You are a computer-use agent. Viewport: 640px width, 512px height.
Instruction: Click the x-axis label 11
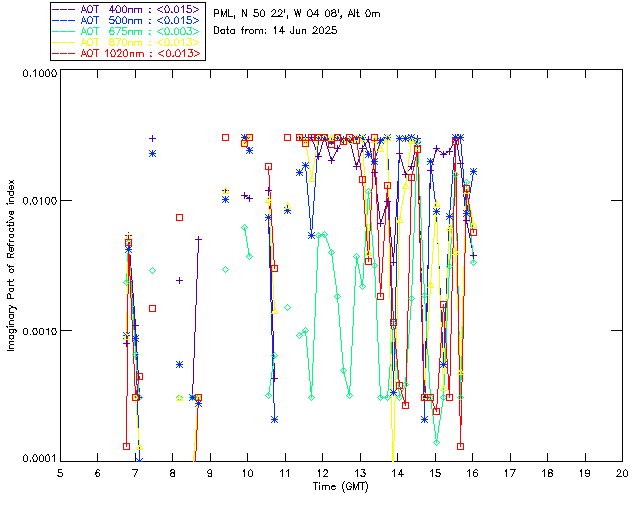(285, 473)
